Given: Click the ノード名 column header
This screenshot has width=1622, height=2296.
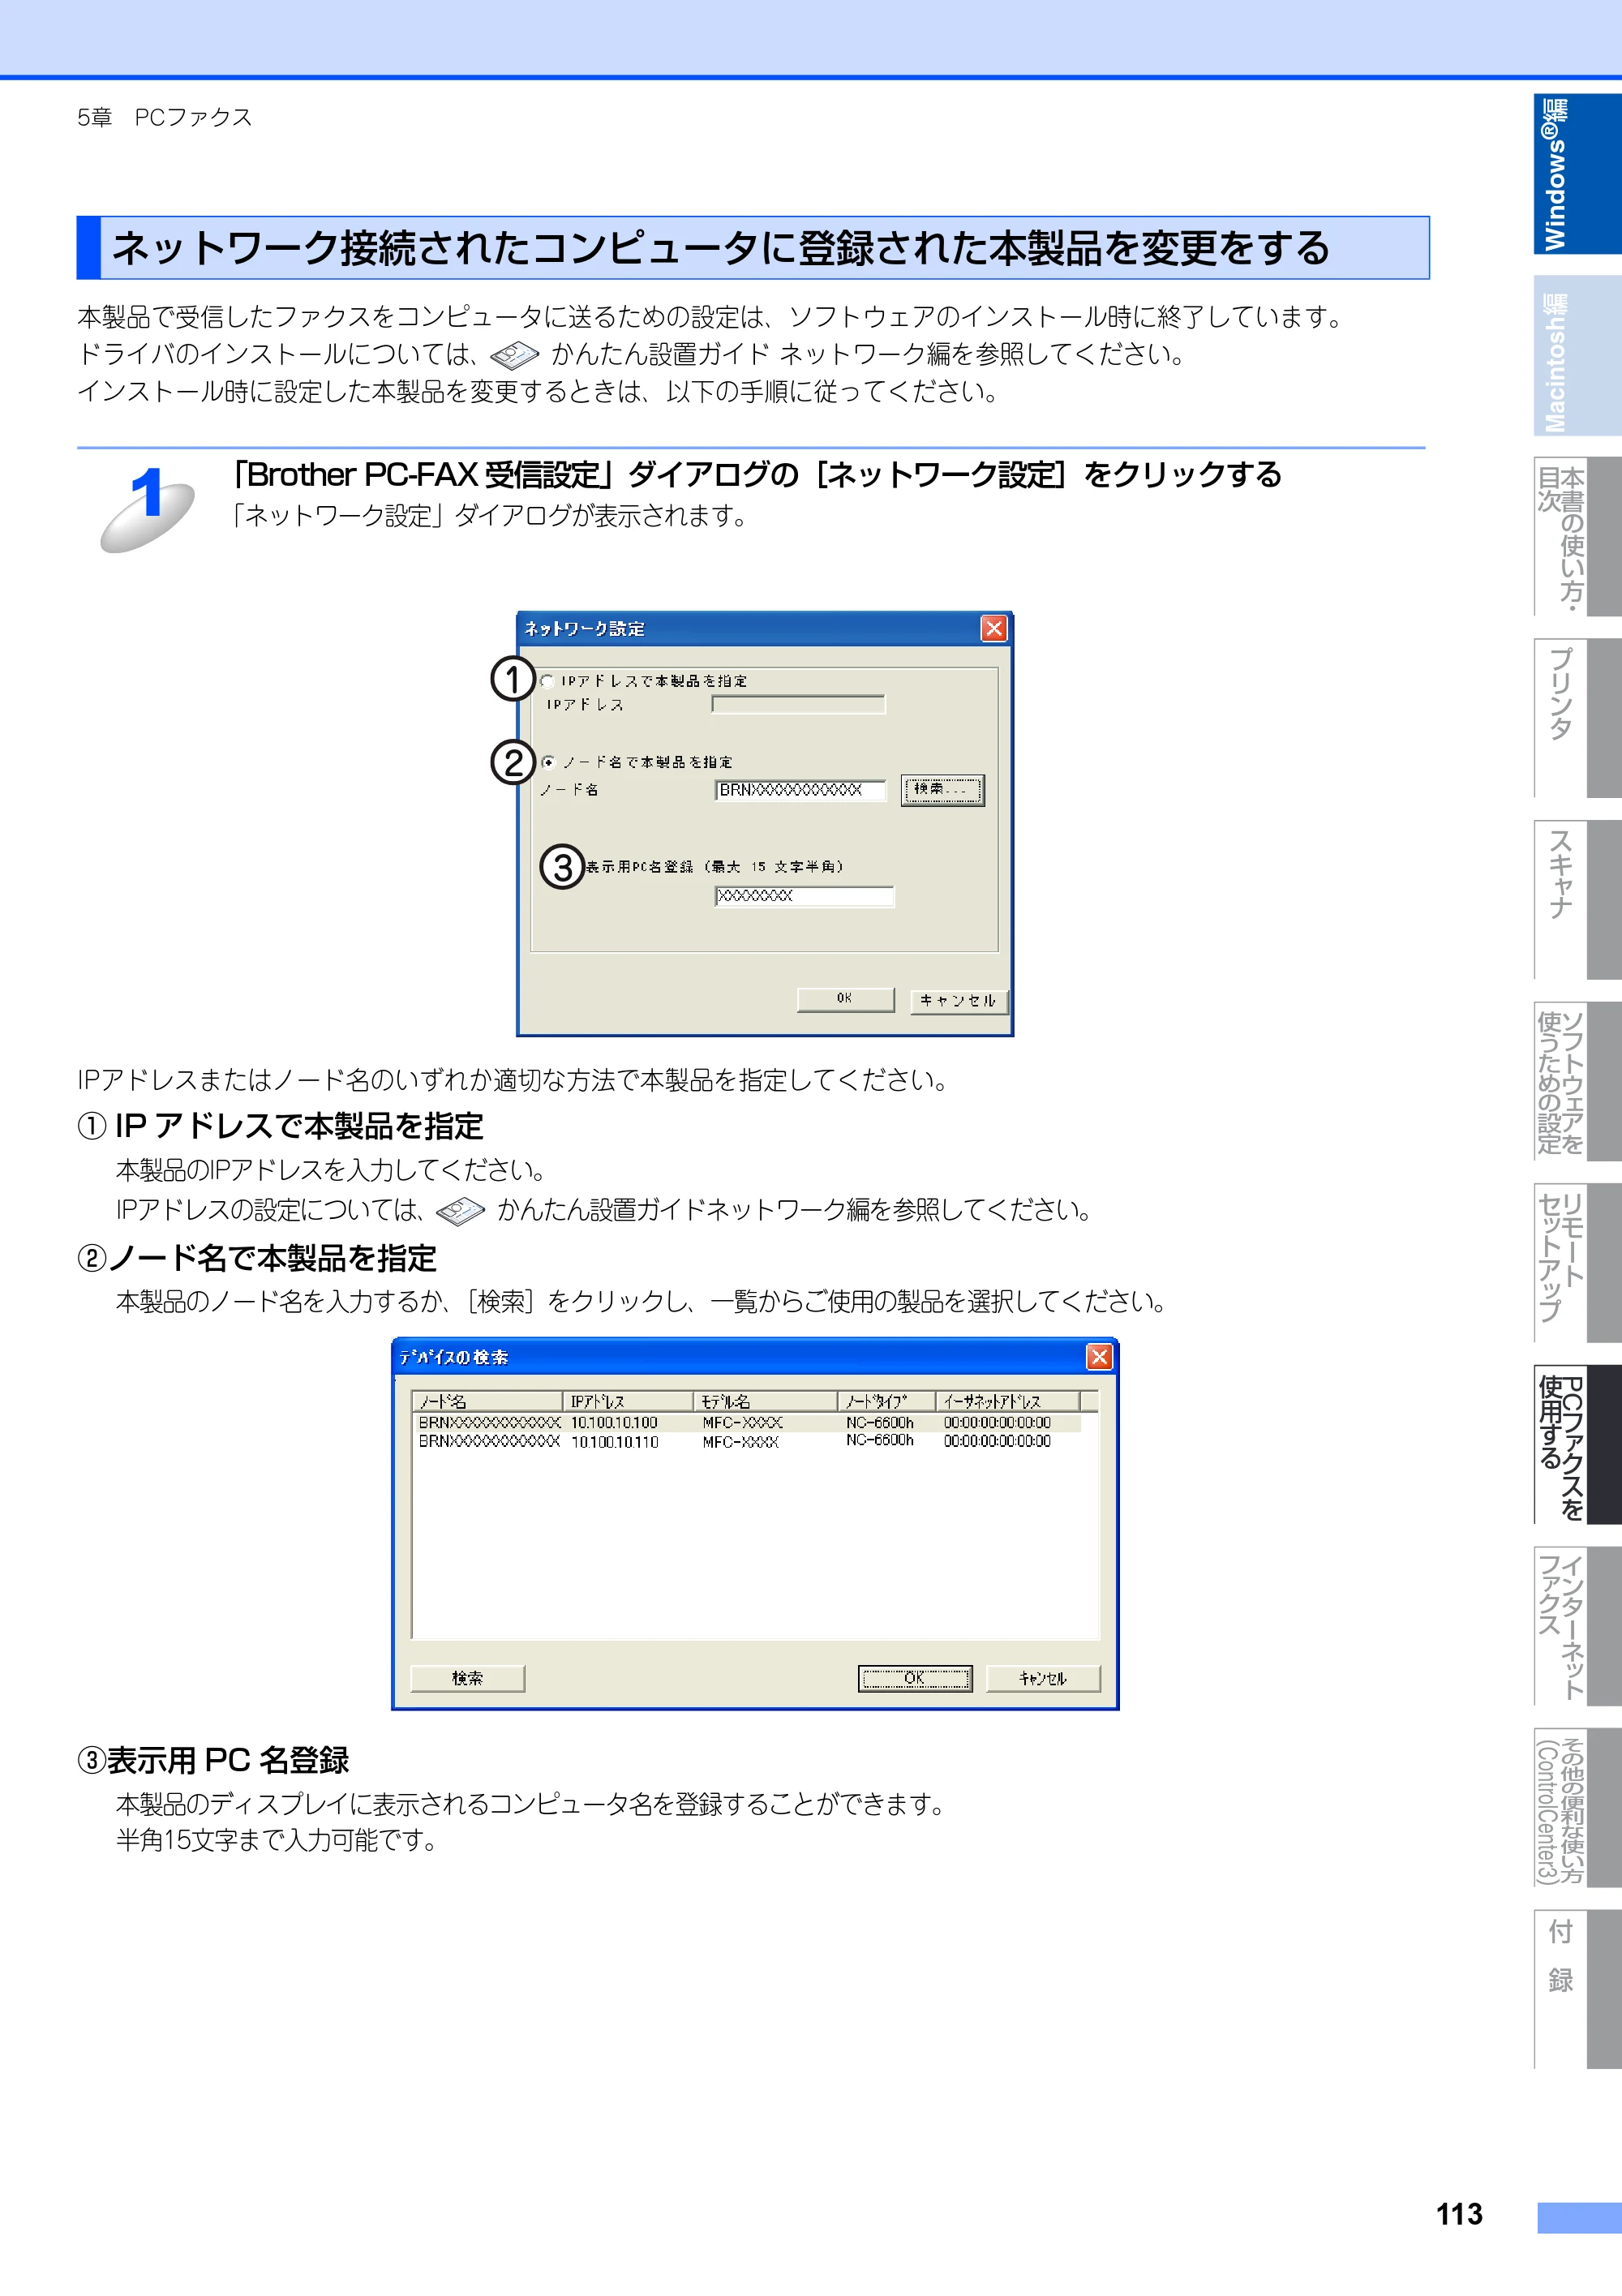Looking at the screenshot, I should pyautogui.click(x=487, y=1401).
